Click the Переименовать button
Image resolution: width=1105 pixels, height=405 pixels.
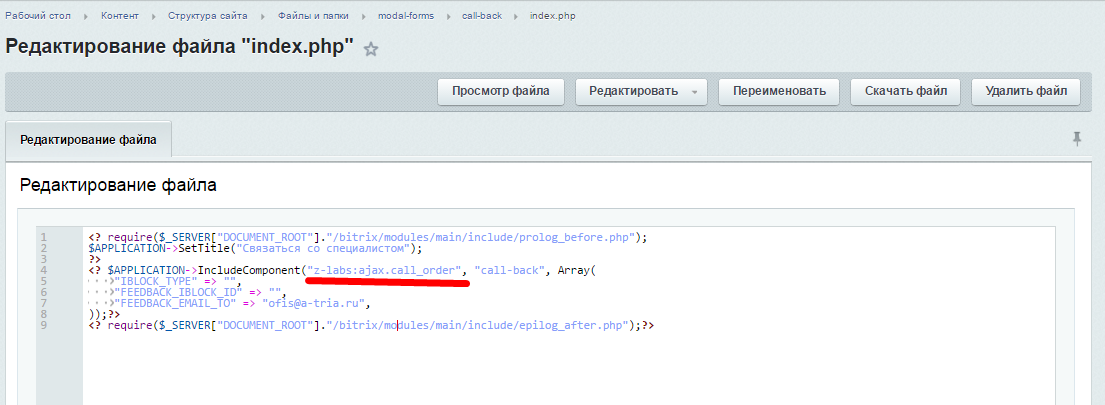779,92
